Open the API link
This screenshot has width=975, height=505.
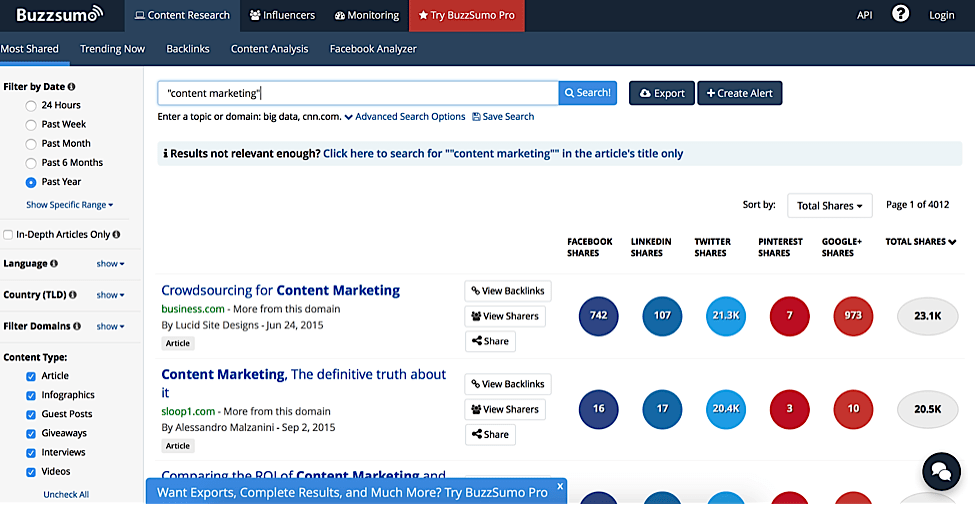(x=864, y=16)
